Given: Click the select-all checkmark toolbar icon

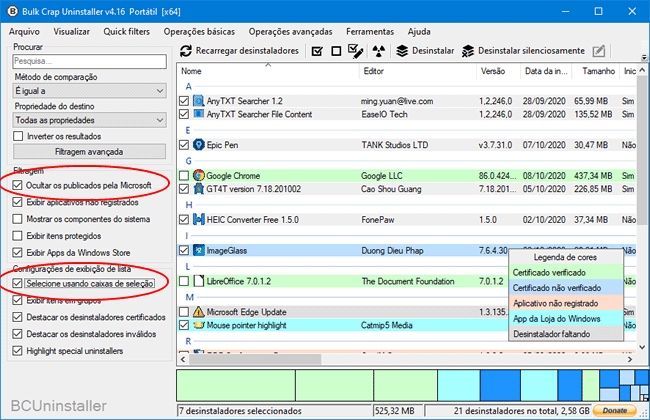Looking at the screenshot, I should 318,51.
